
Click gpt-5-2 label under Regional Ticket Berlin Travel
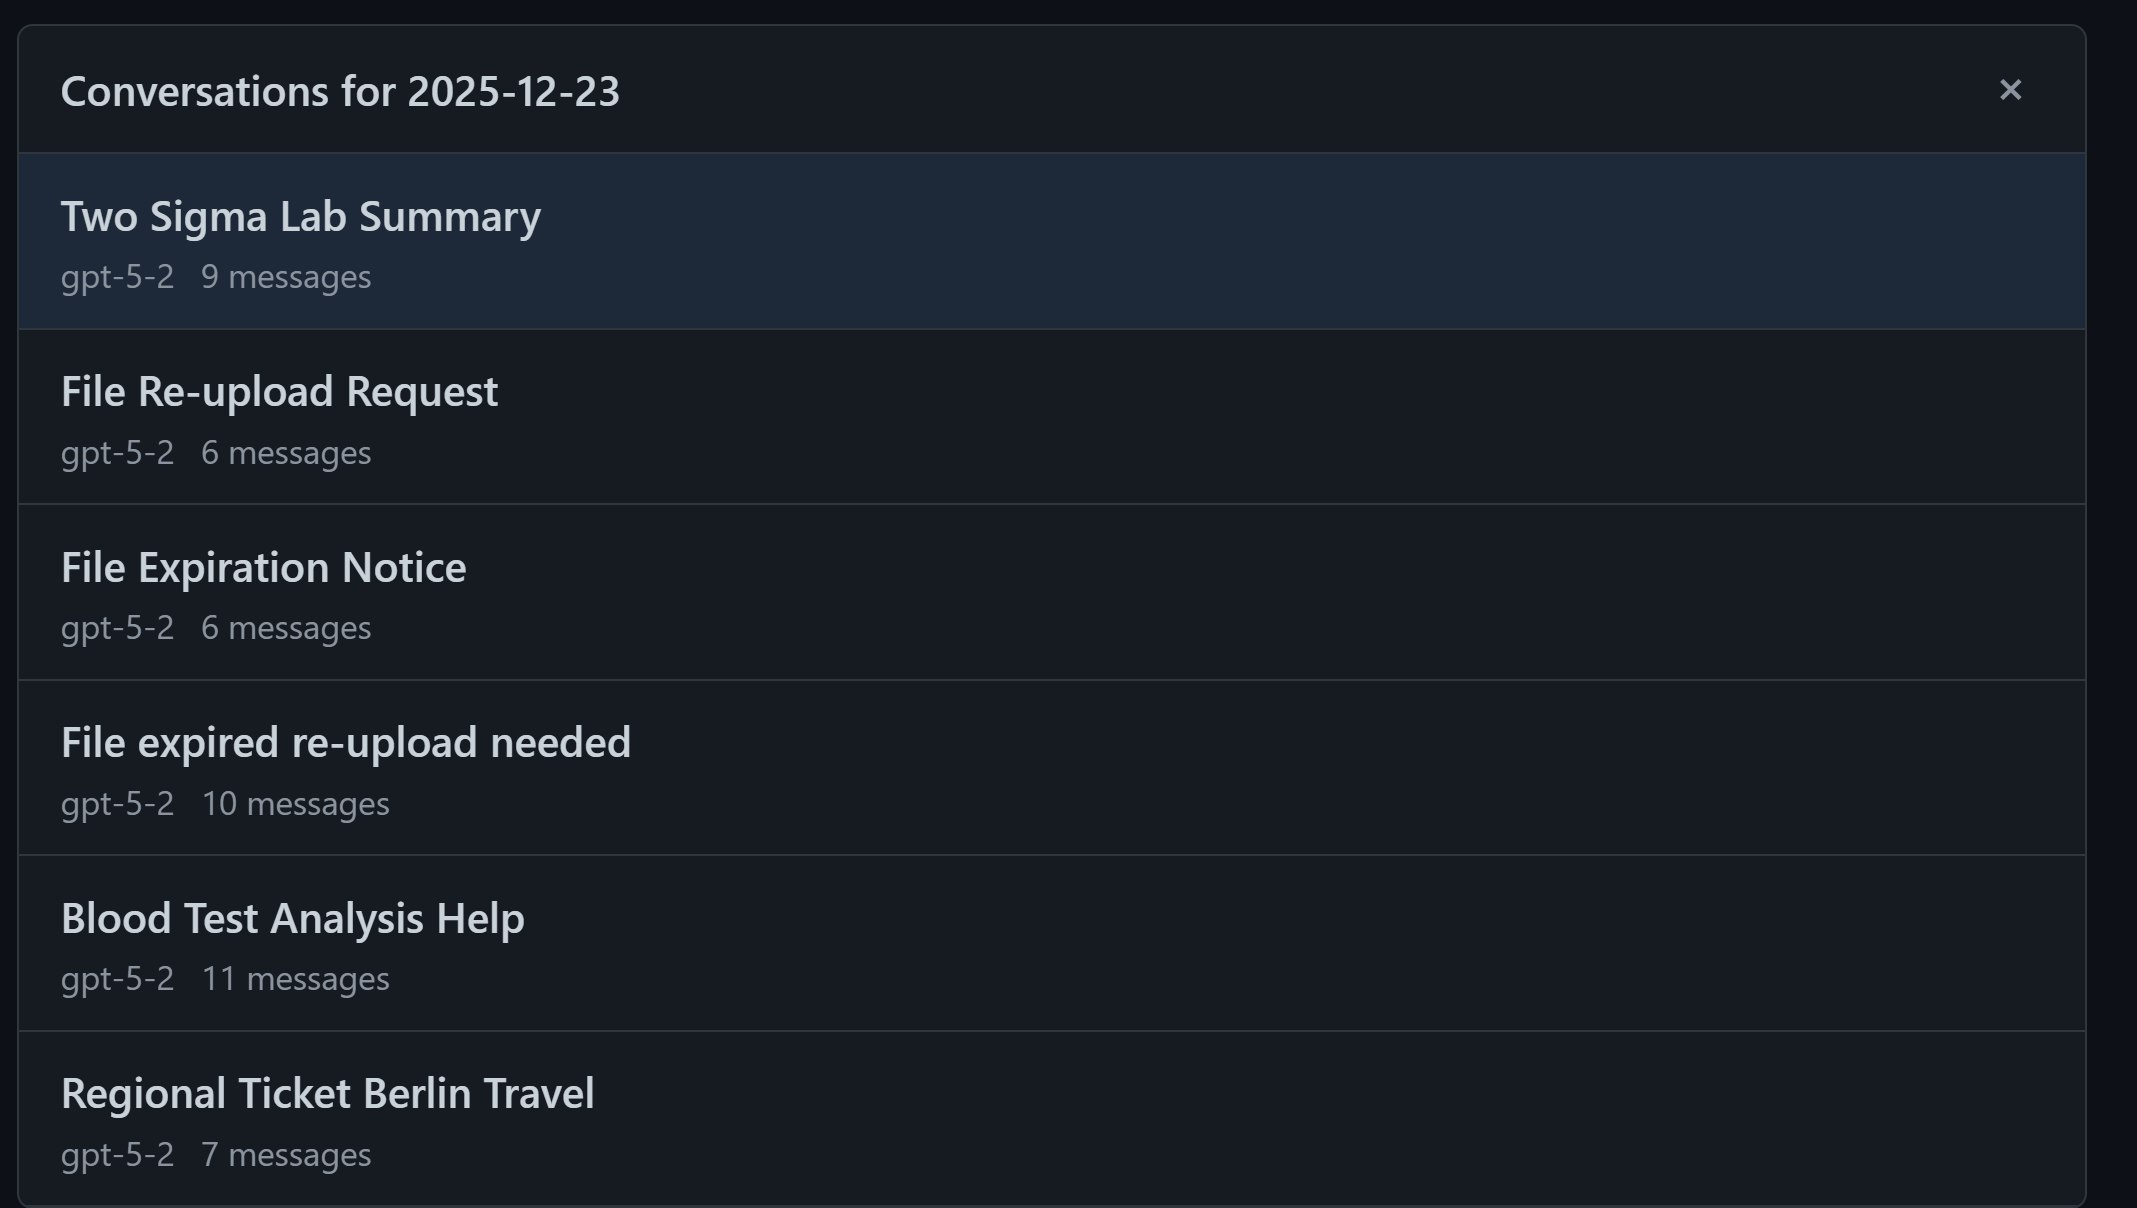(x=117, y=1155)
